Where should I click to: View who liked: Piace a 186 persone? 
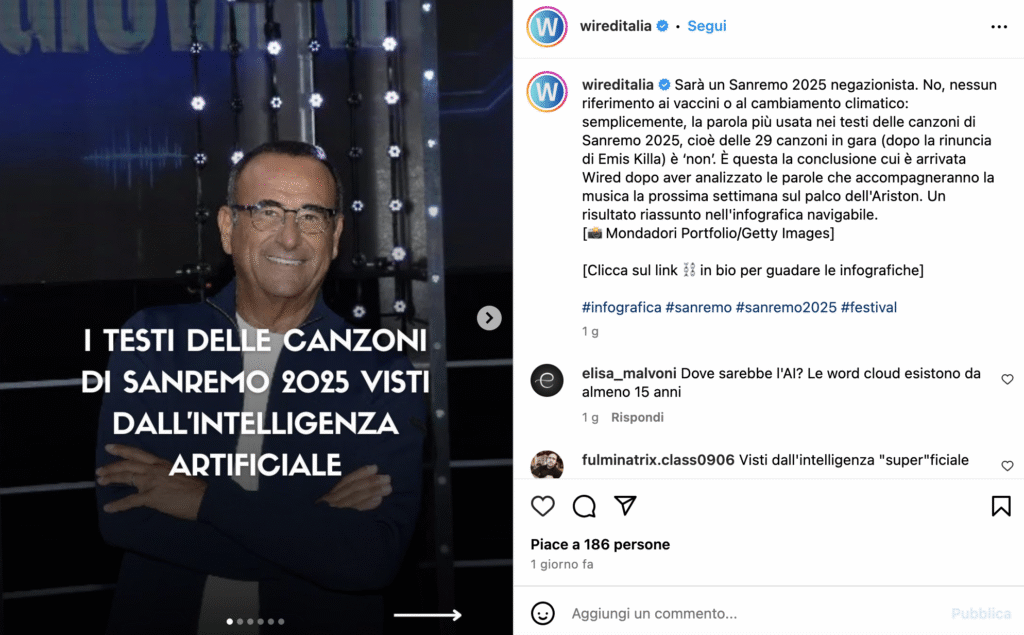coord(600,544)
